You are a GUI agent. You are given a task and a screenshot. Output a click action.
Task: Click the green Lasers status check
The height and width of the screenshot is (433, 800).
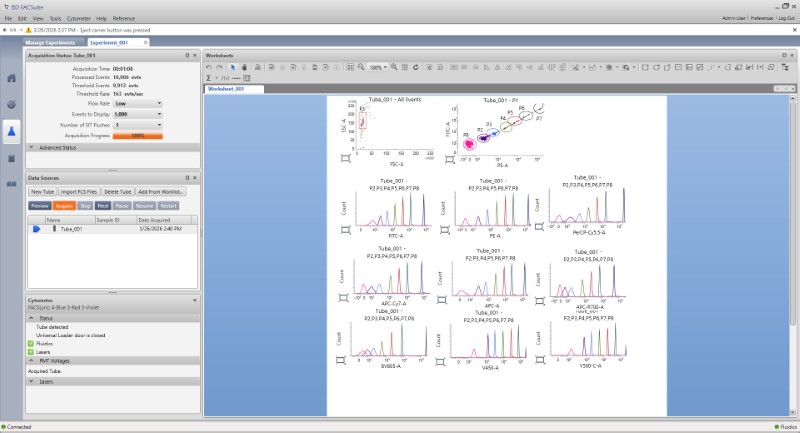tap(31, 352)
